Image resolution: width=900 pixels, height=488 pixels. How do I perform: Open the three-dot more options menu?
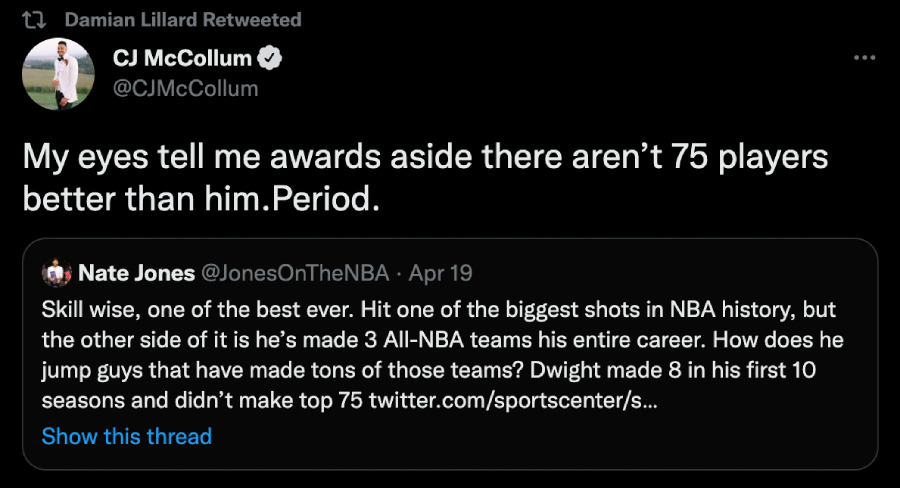pyautogui.click(x=864, y=59)
